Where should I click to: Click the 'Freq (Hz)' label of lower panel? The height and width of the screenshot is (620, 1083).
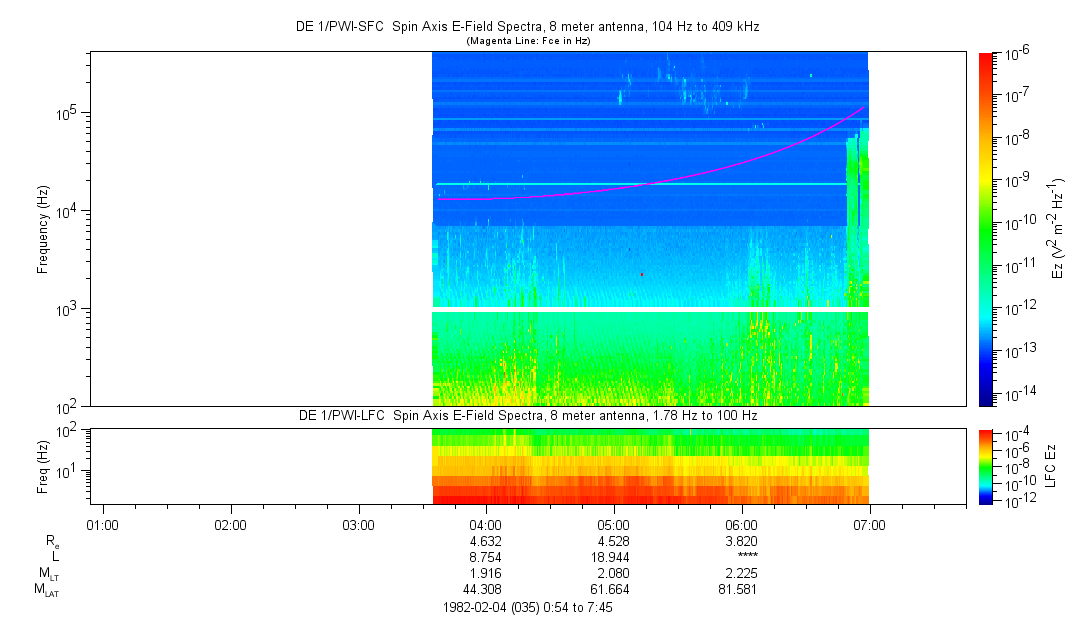(44, 466)
